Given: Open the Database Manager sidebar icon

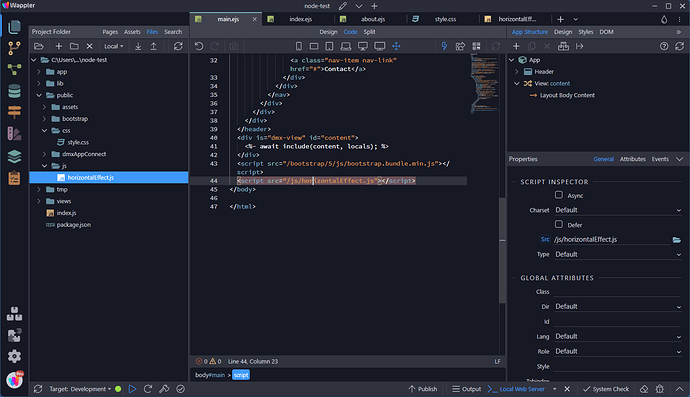Looking at the screenshot, I should click(14, 91).
